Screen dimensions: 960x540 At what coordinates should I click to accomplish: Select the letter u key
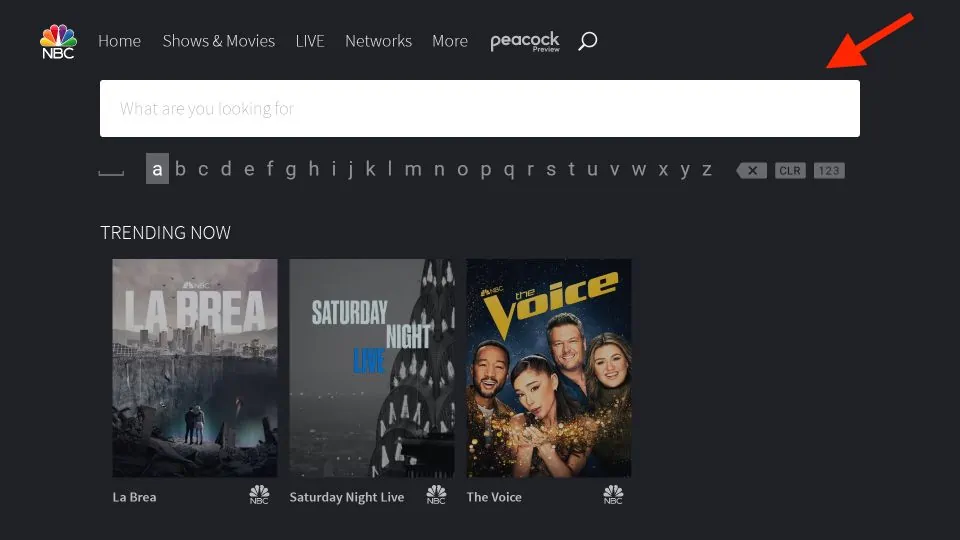pyautogui.click(x=592, y=170)
